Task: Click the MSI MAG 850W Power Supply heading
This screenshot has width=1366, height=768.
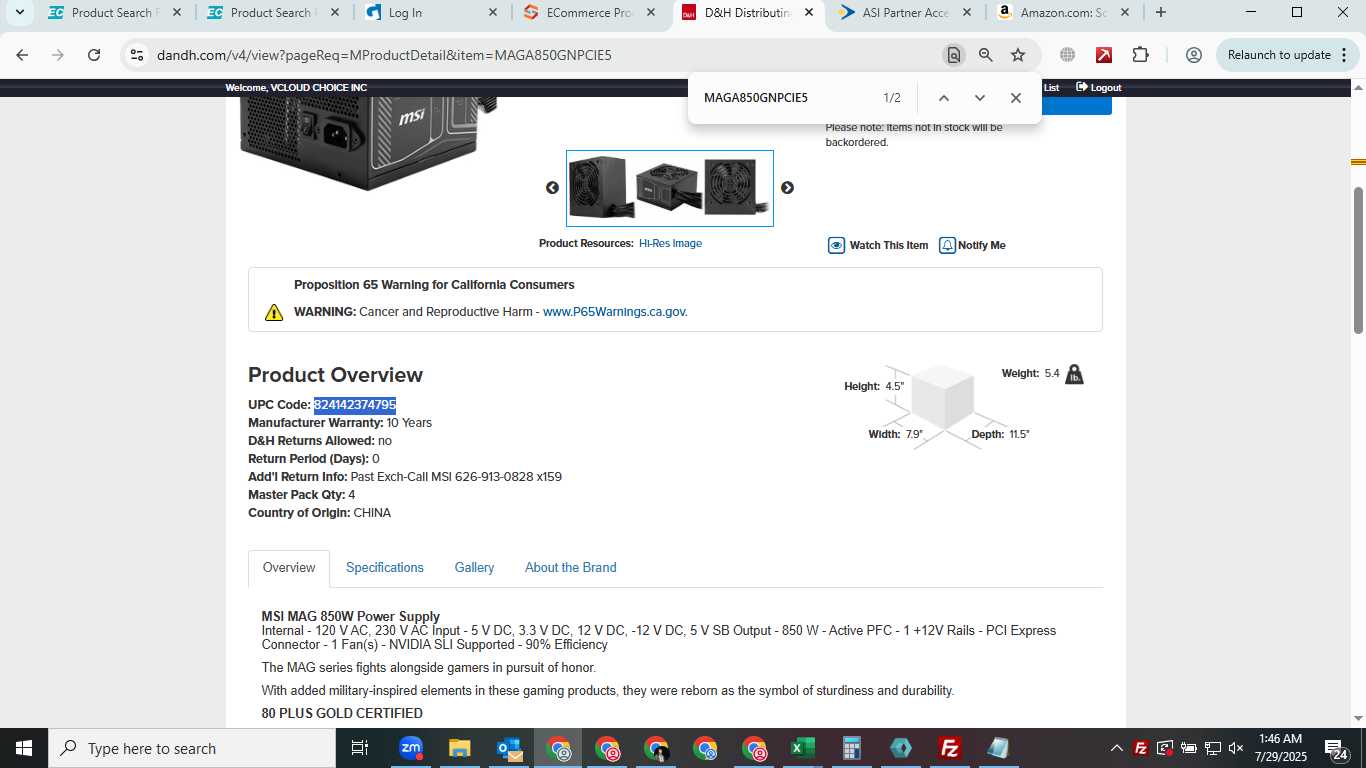Action: (x=351, y=616)
